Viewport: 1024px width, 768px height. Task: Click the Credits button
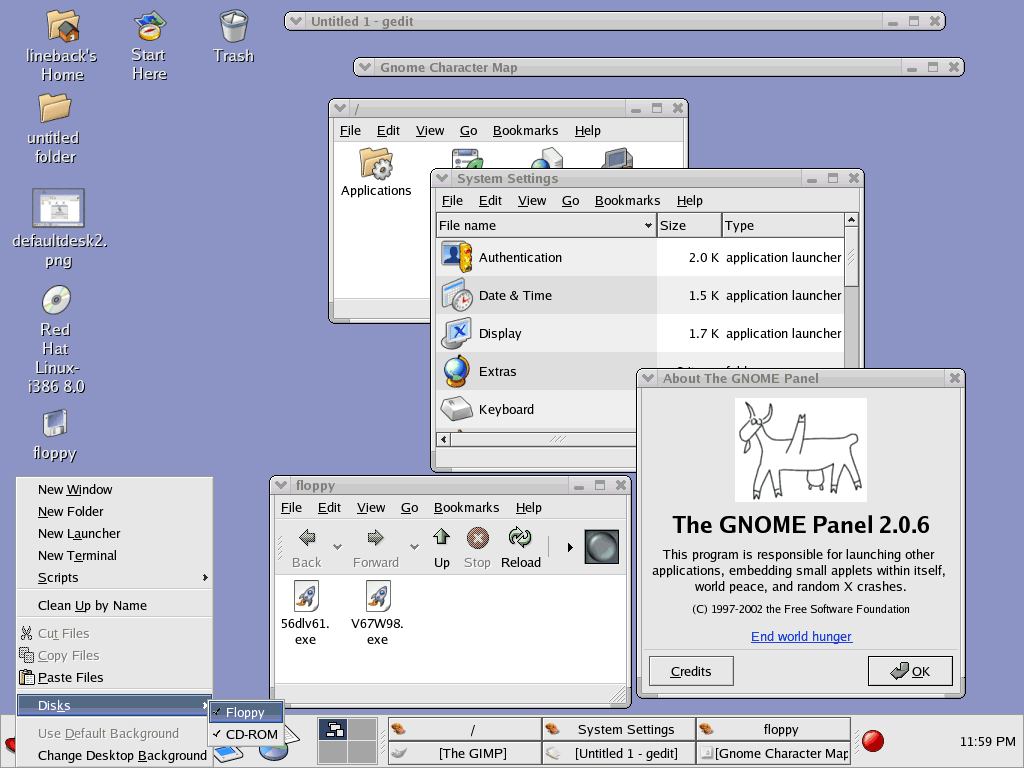tap(691, 671)
